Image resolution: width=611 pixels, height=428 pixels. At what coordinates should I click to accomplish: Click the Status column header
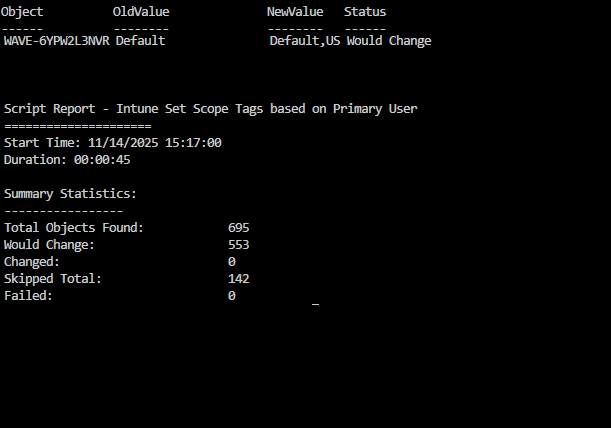[x=365, y=12]
